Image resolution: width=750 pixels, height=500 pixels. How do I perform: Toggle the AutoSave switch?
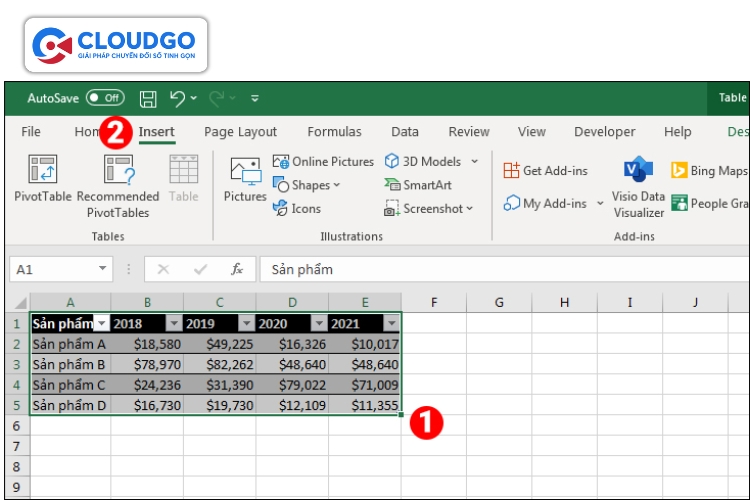105,98
